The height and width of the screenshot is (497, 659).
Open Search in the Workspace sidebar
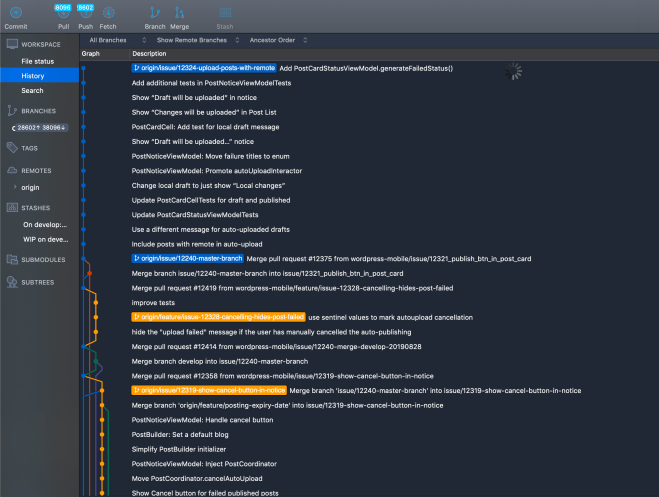pyautogui.click(x=33, y=90)
